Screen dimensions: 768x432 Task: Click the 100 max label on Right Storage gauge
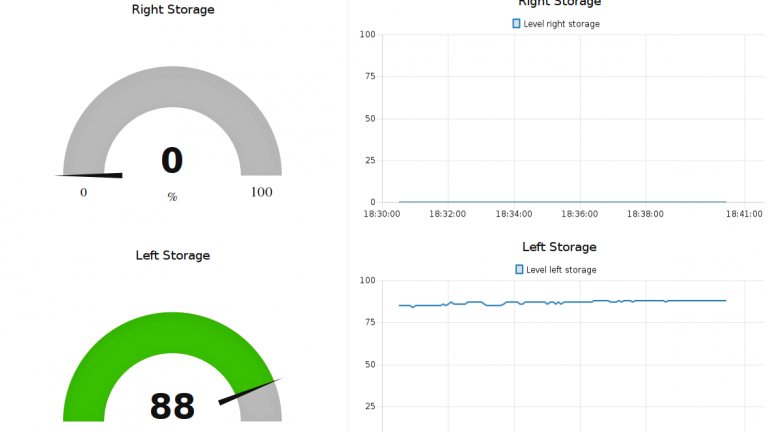261,192
